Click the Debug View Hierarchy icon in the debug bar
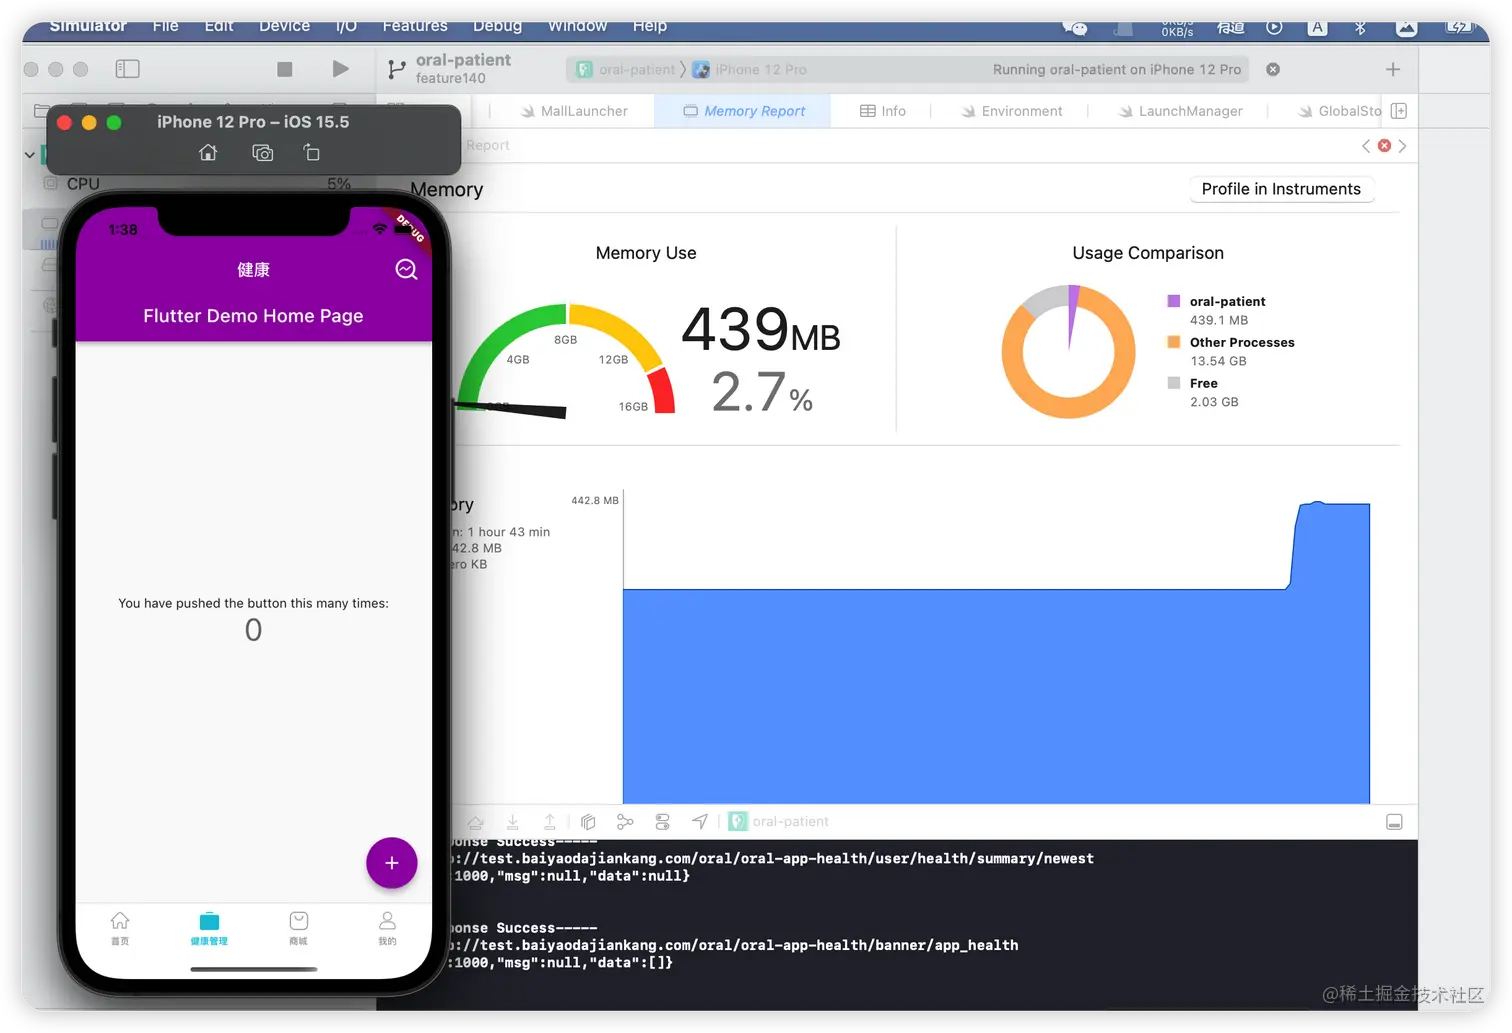Viewport: 1512px width, 1033px height. [588, 822]
